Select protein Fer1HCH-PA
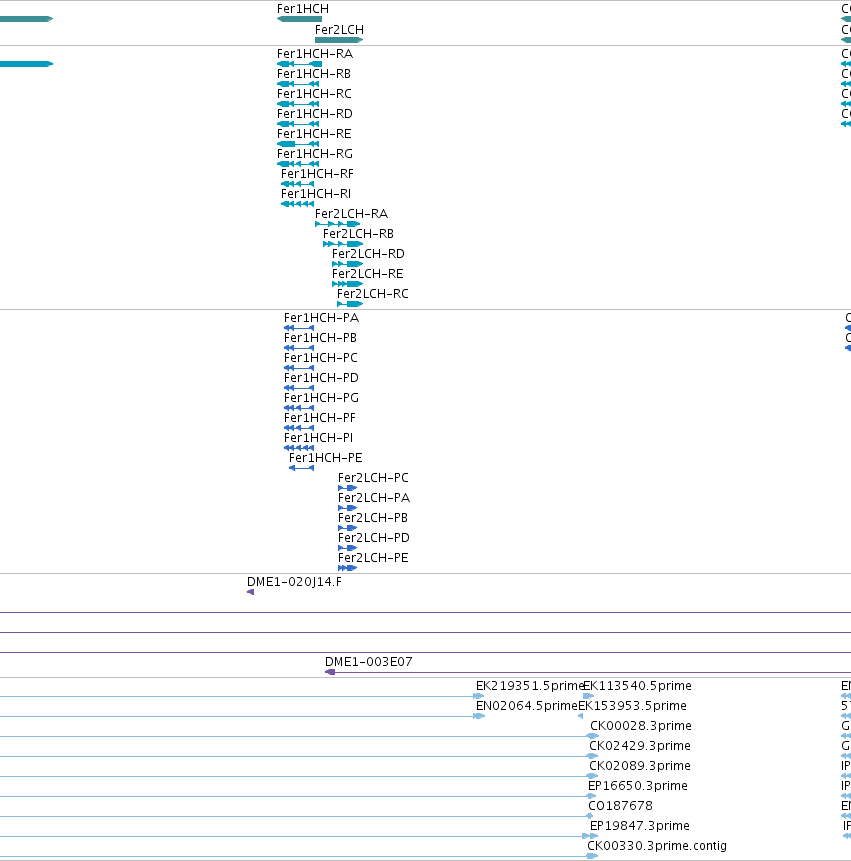 click(299, 328)
